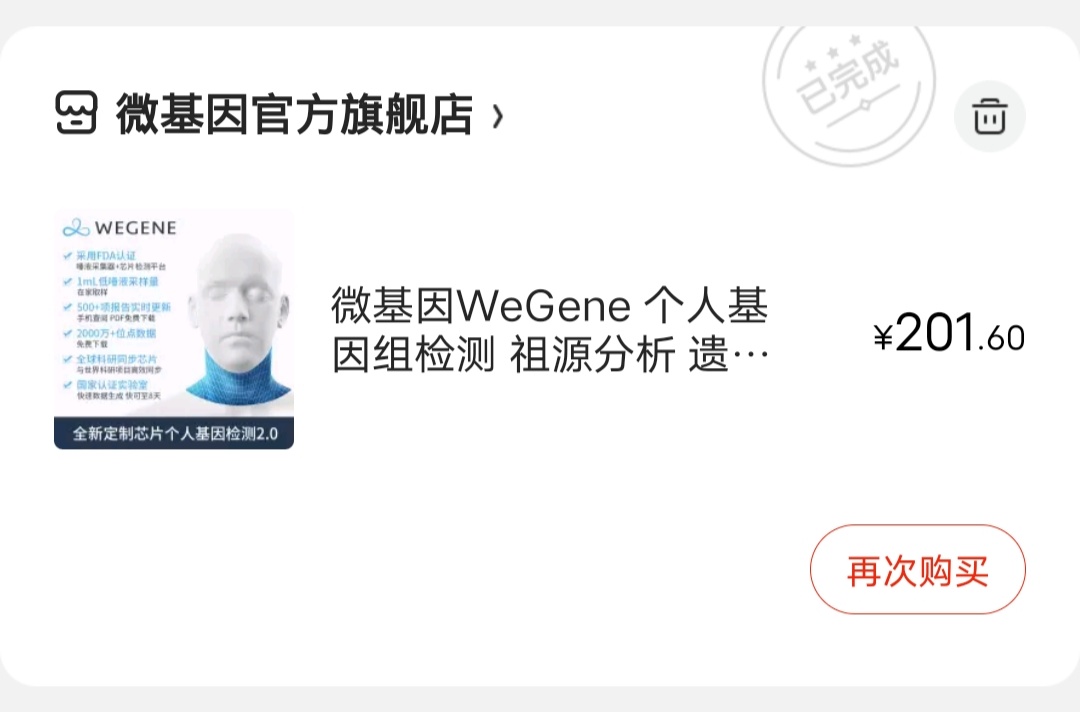Tap the chevron arrow after the store name
The image size is (1080, 712).
coord(497,116)
